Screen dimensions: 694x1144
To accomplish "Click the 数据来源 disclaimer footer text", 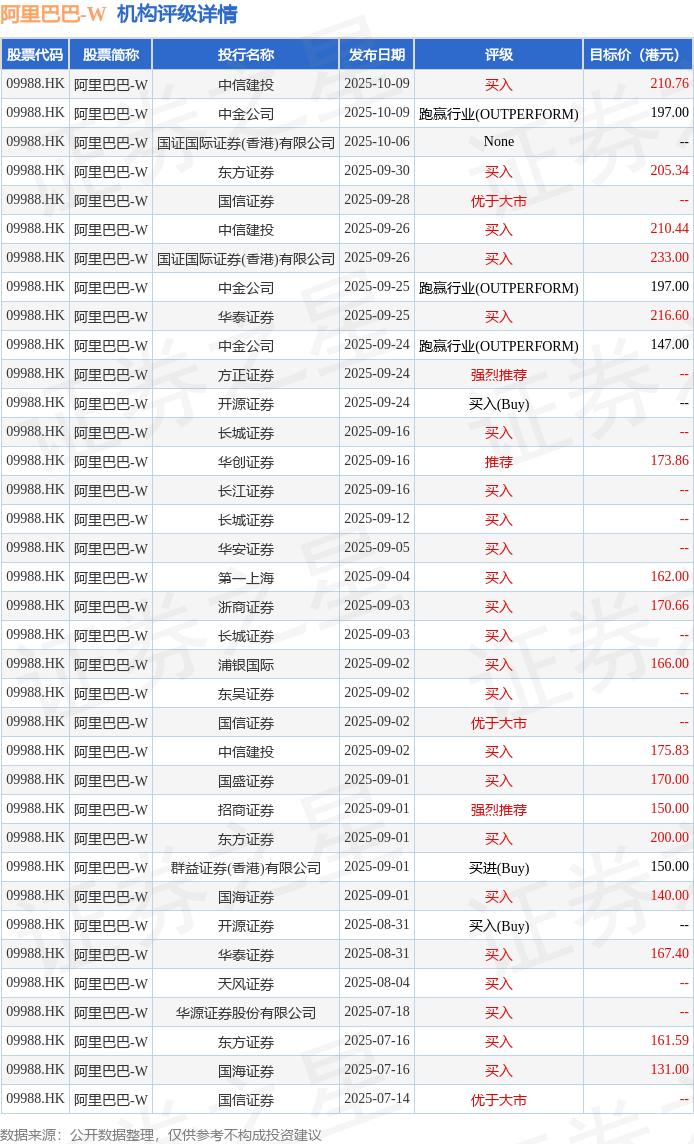I will click(161, 1135).
